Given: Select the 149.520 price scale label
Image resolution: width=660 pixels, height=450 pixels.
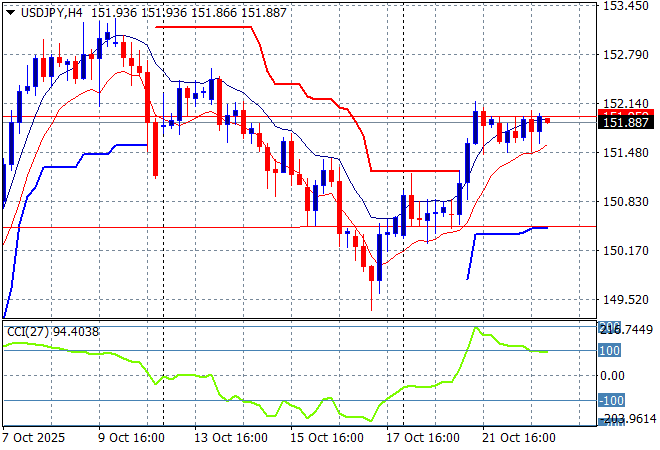Looking at the screenshot, I should click(626, 300).
